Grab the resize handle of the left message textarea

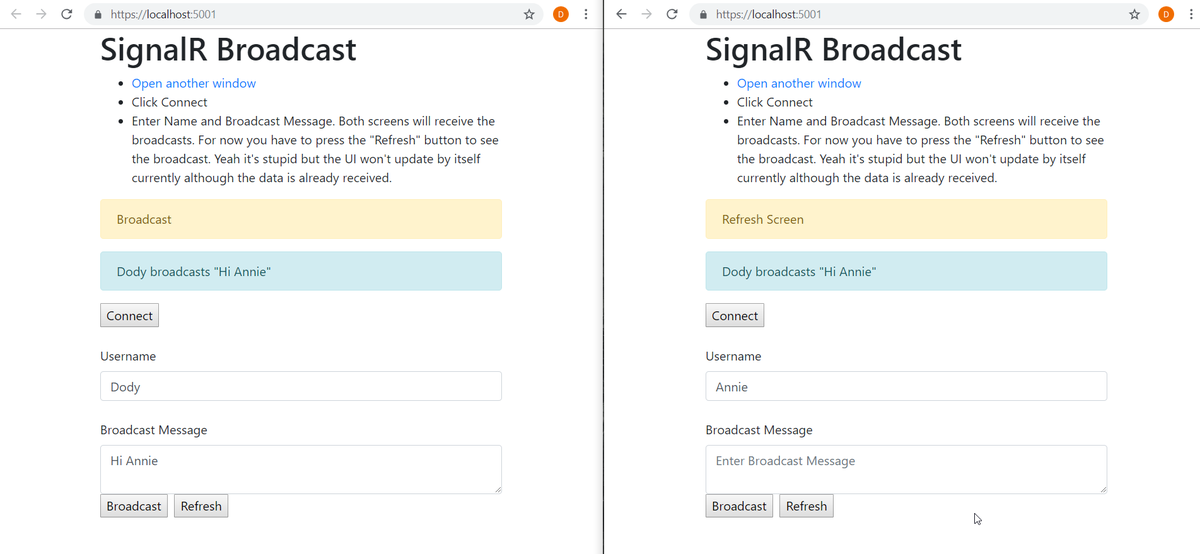point(496,488)
